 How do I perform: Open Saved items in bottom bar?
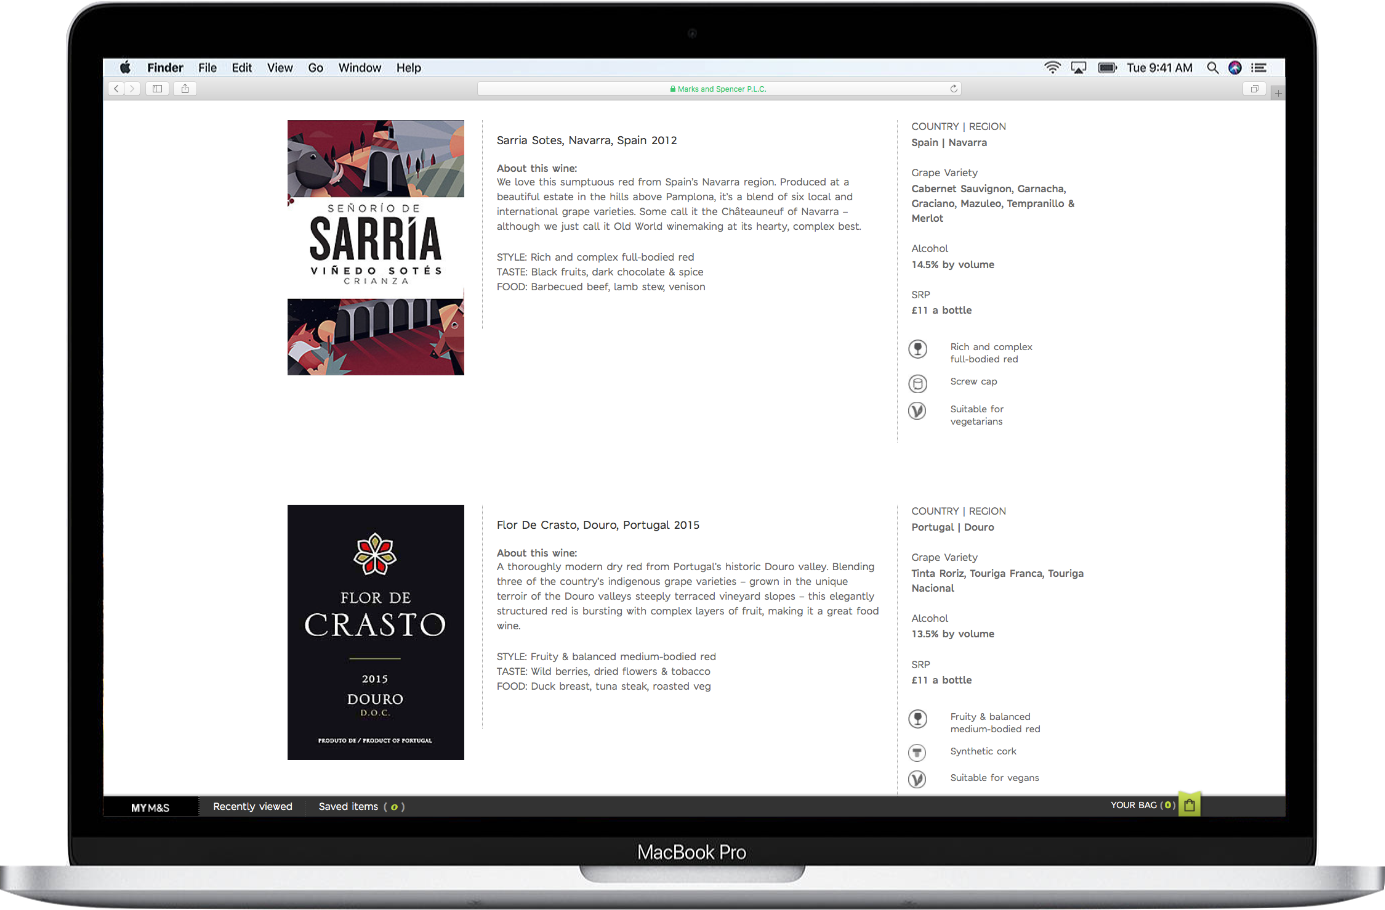click(x=361, y=807)
